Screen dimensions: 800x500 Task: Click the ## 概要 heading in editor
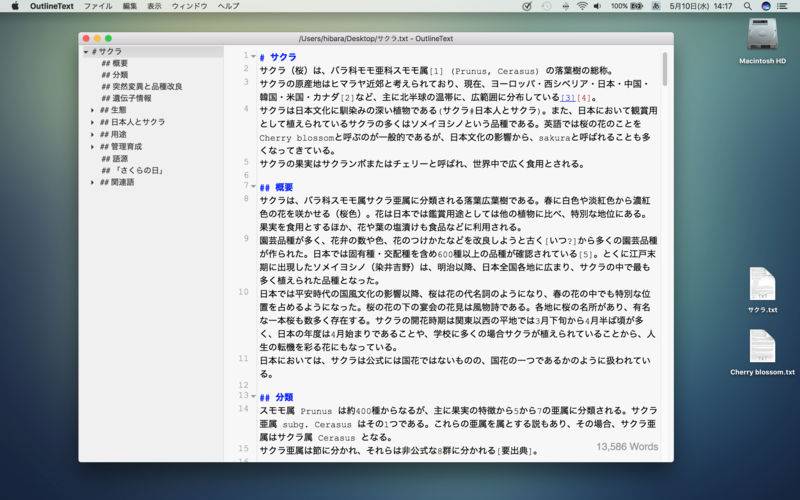276,187
